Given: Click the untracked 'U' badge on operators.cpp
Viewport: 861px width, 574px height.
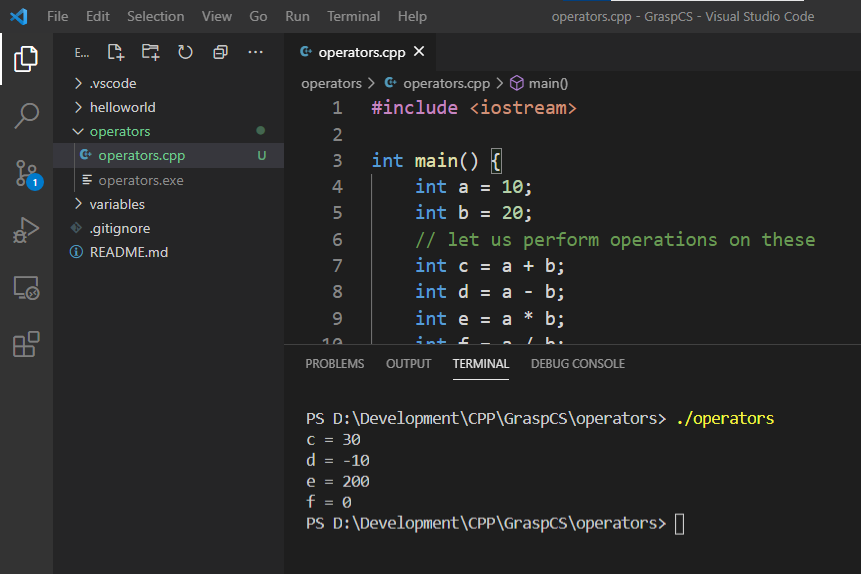Looking at the screenshot, I should pos(262,156).
